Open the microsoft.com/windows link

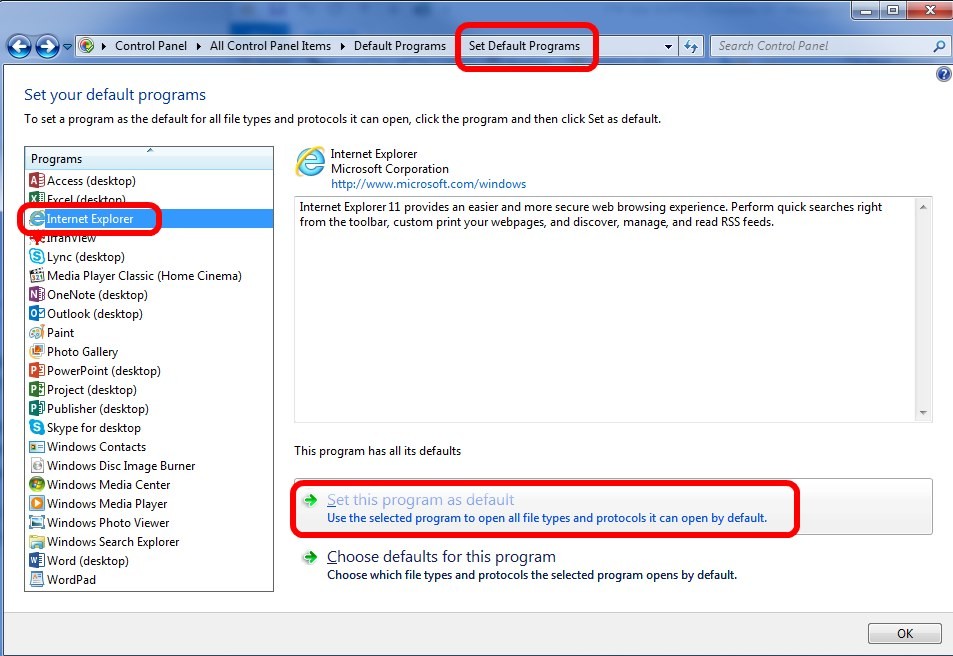[x=428, y=184]
